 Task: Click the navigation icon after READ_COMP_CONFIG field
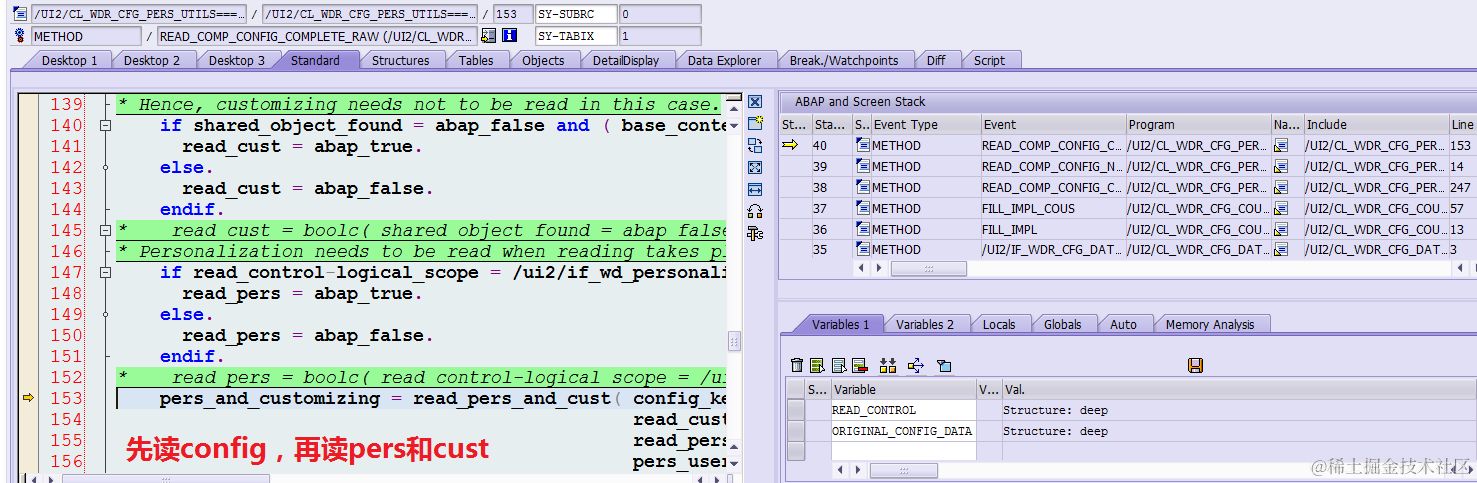[488, 36]
